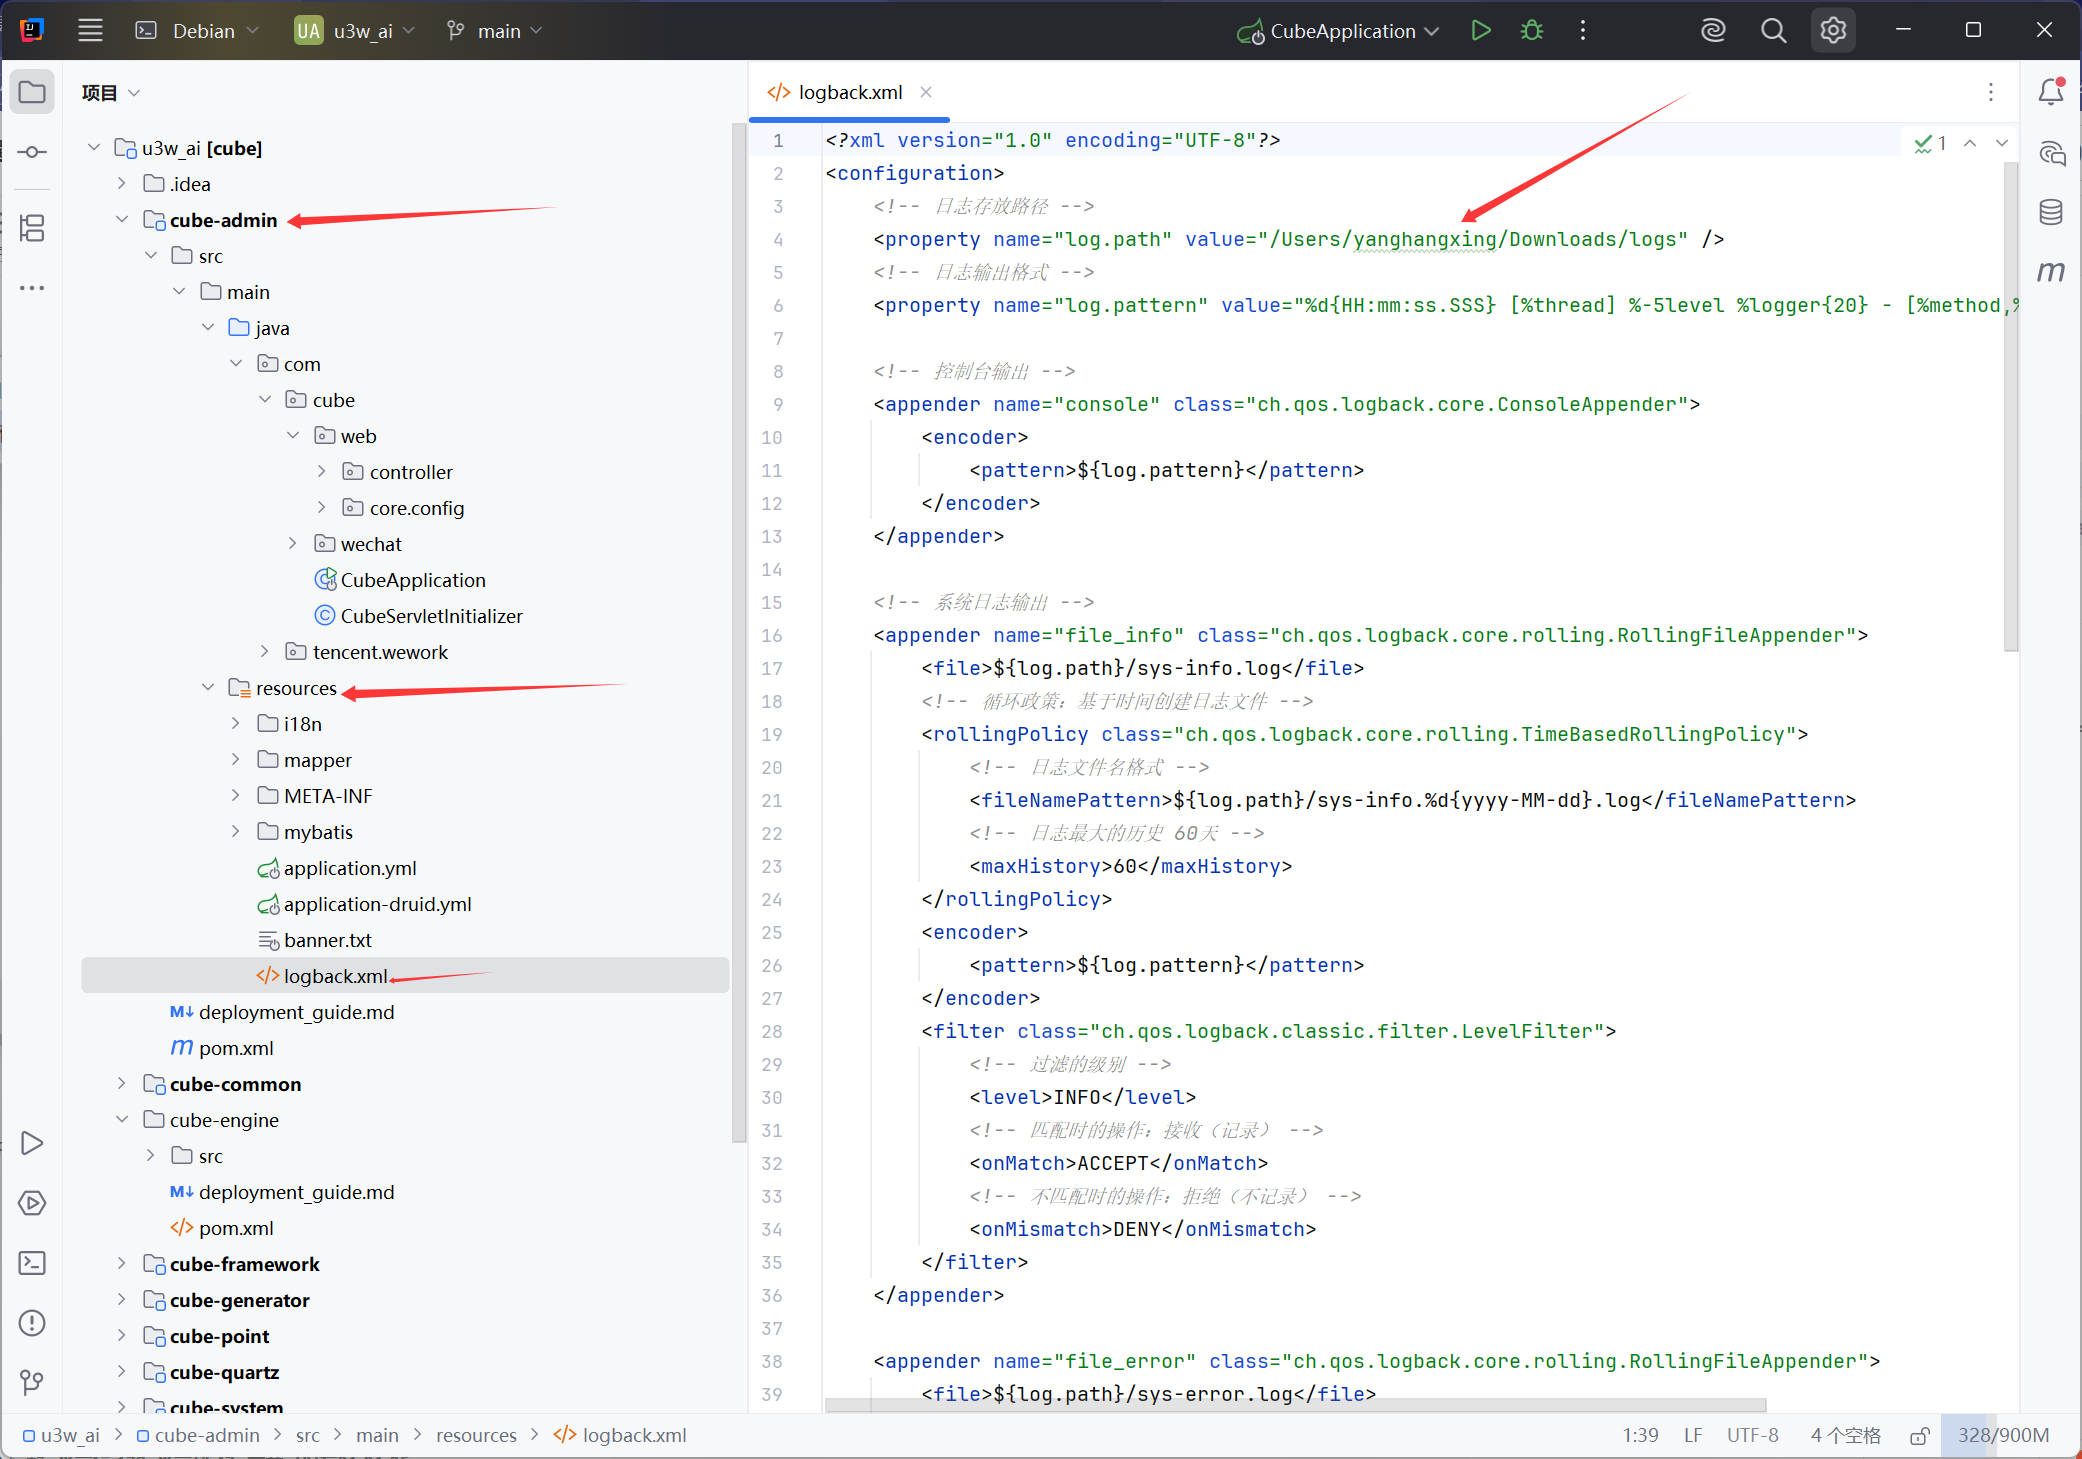The width and height of the screenshot is (2082, 1459).
Task: Open the Terminal tool window
Action: click(32, 1263)
